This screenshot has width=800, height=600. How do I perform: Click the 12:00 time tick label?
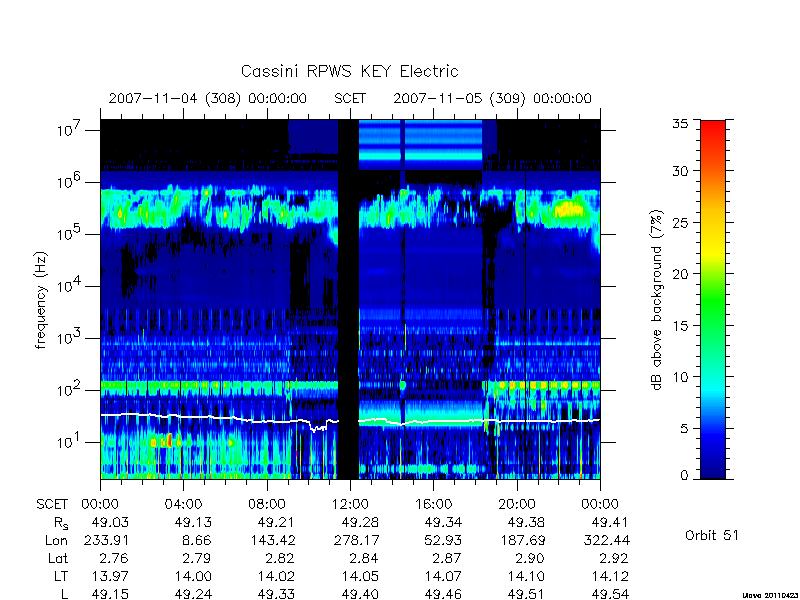coord(350,504)
